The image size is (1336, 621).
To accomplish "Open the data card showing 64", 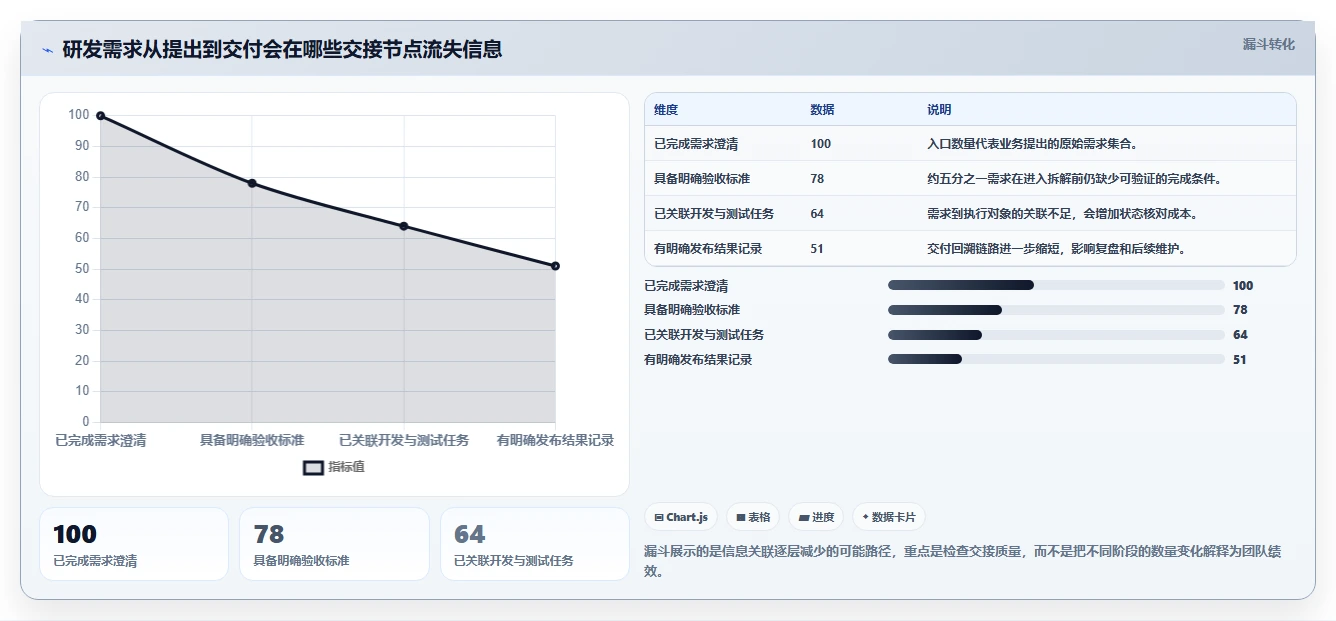I will 535,544.
